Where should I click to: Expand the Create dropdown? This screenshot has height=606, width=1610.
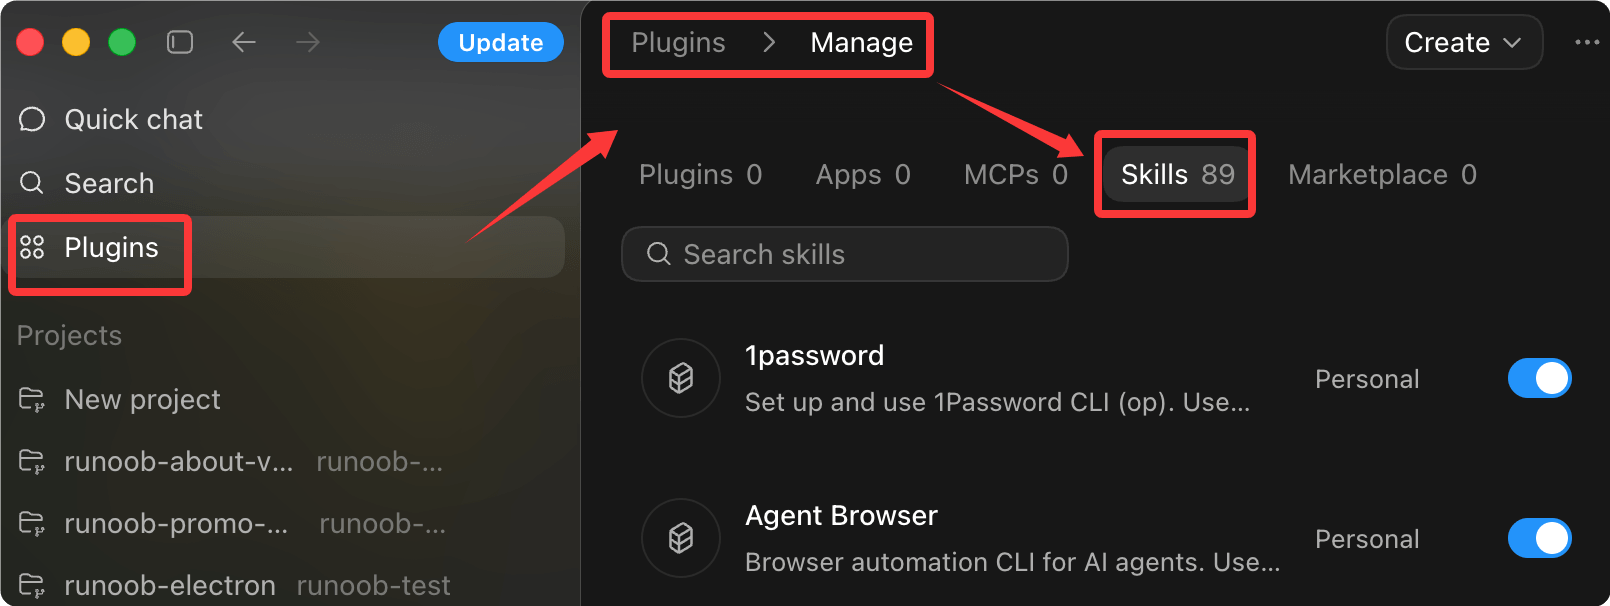[x=1464, y=42]
